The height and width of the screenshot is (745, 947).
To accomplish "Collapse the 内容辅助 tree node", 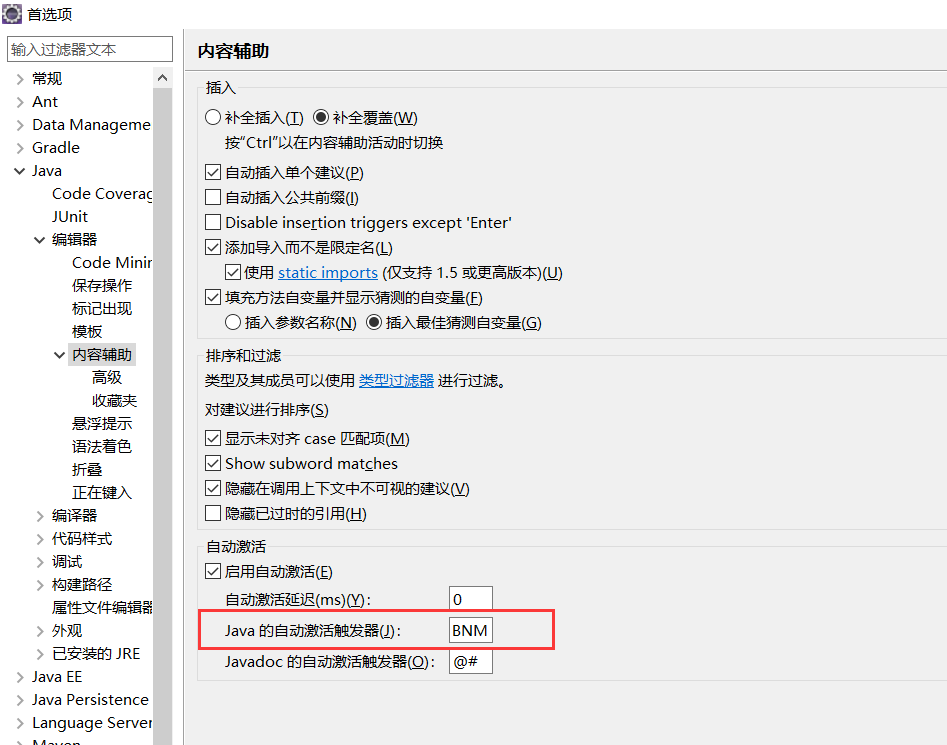I will click(x=60, y=355).
